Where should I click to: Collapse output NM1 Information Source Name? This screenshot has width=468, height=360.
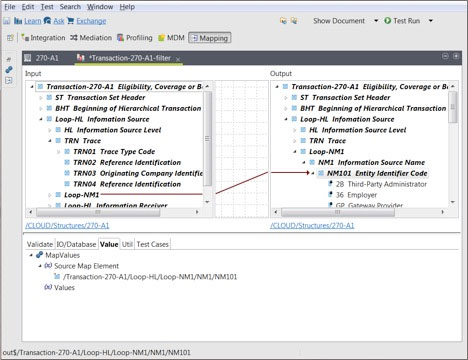(x=304, y=163)
